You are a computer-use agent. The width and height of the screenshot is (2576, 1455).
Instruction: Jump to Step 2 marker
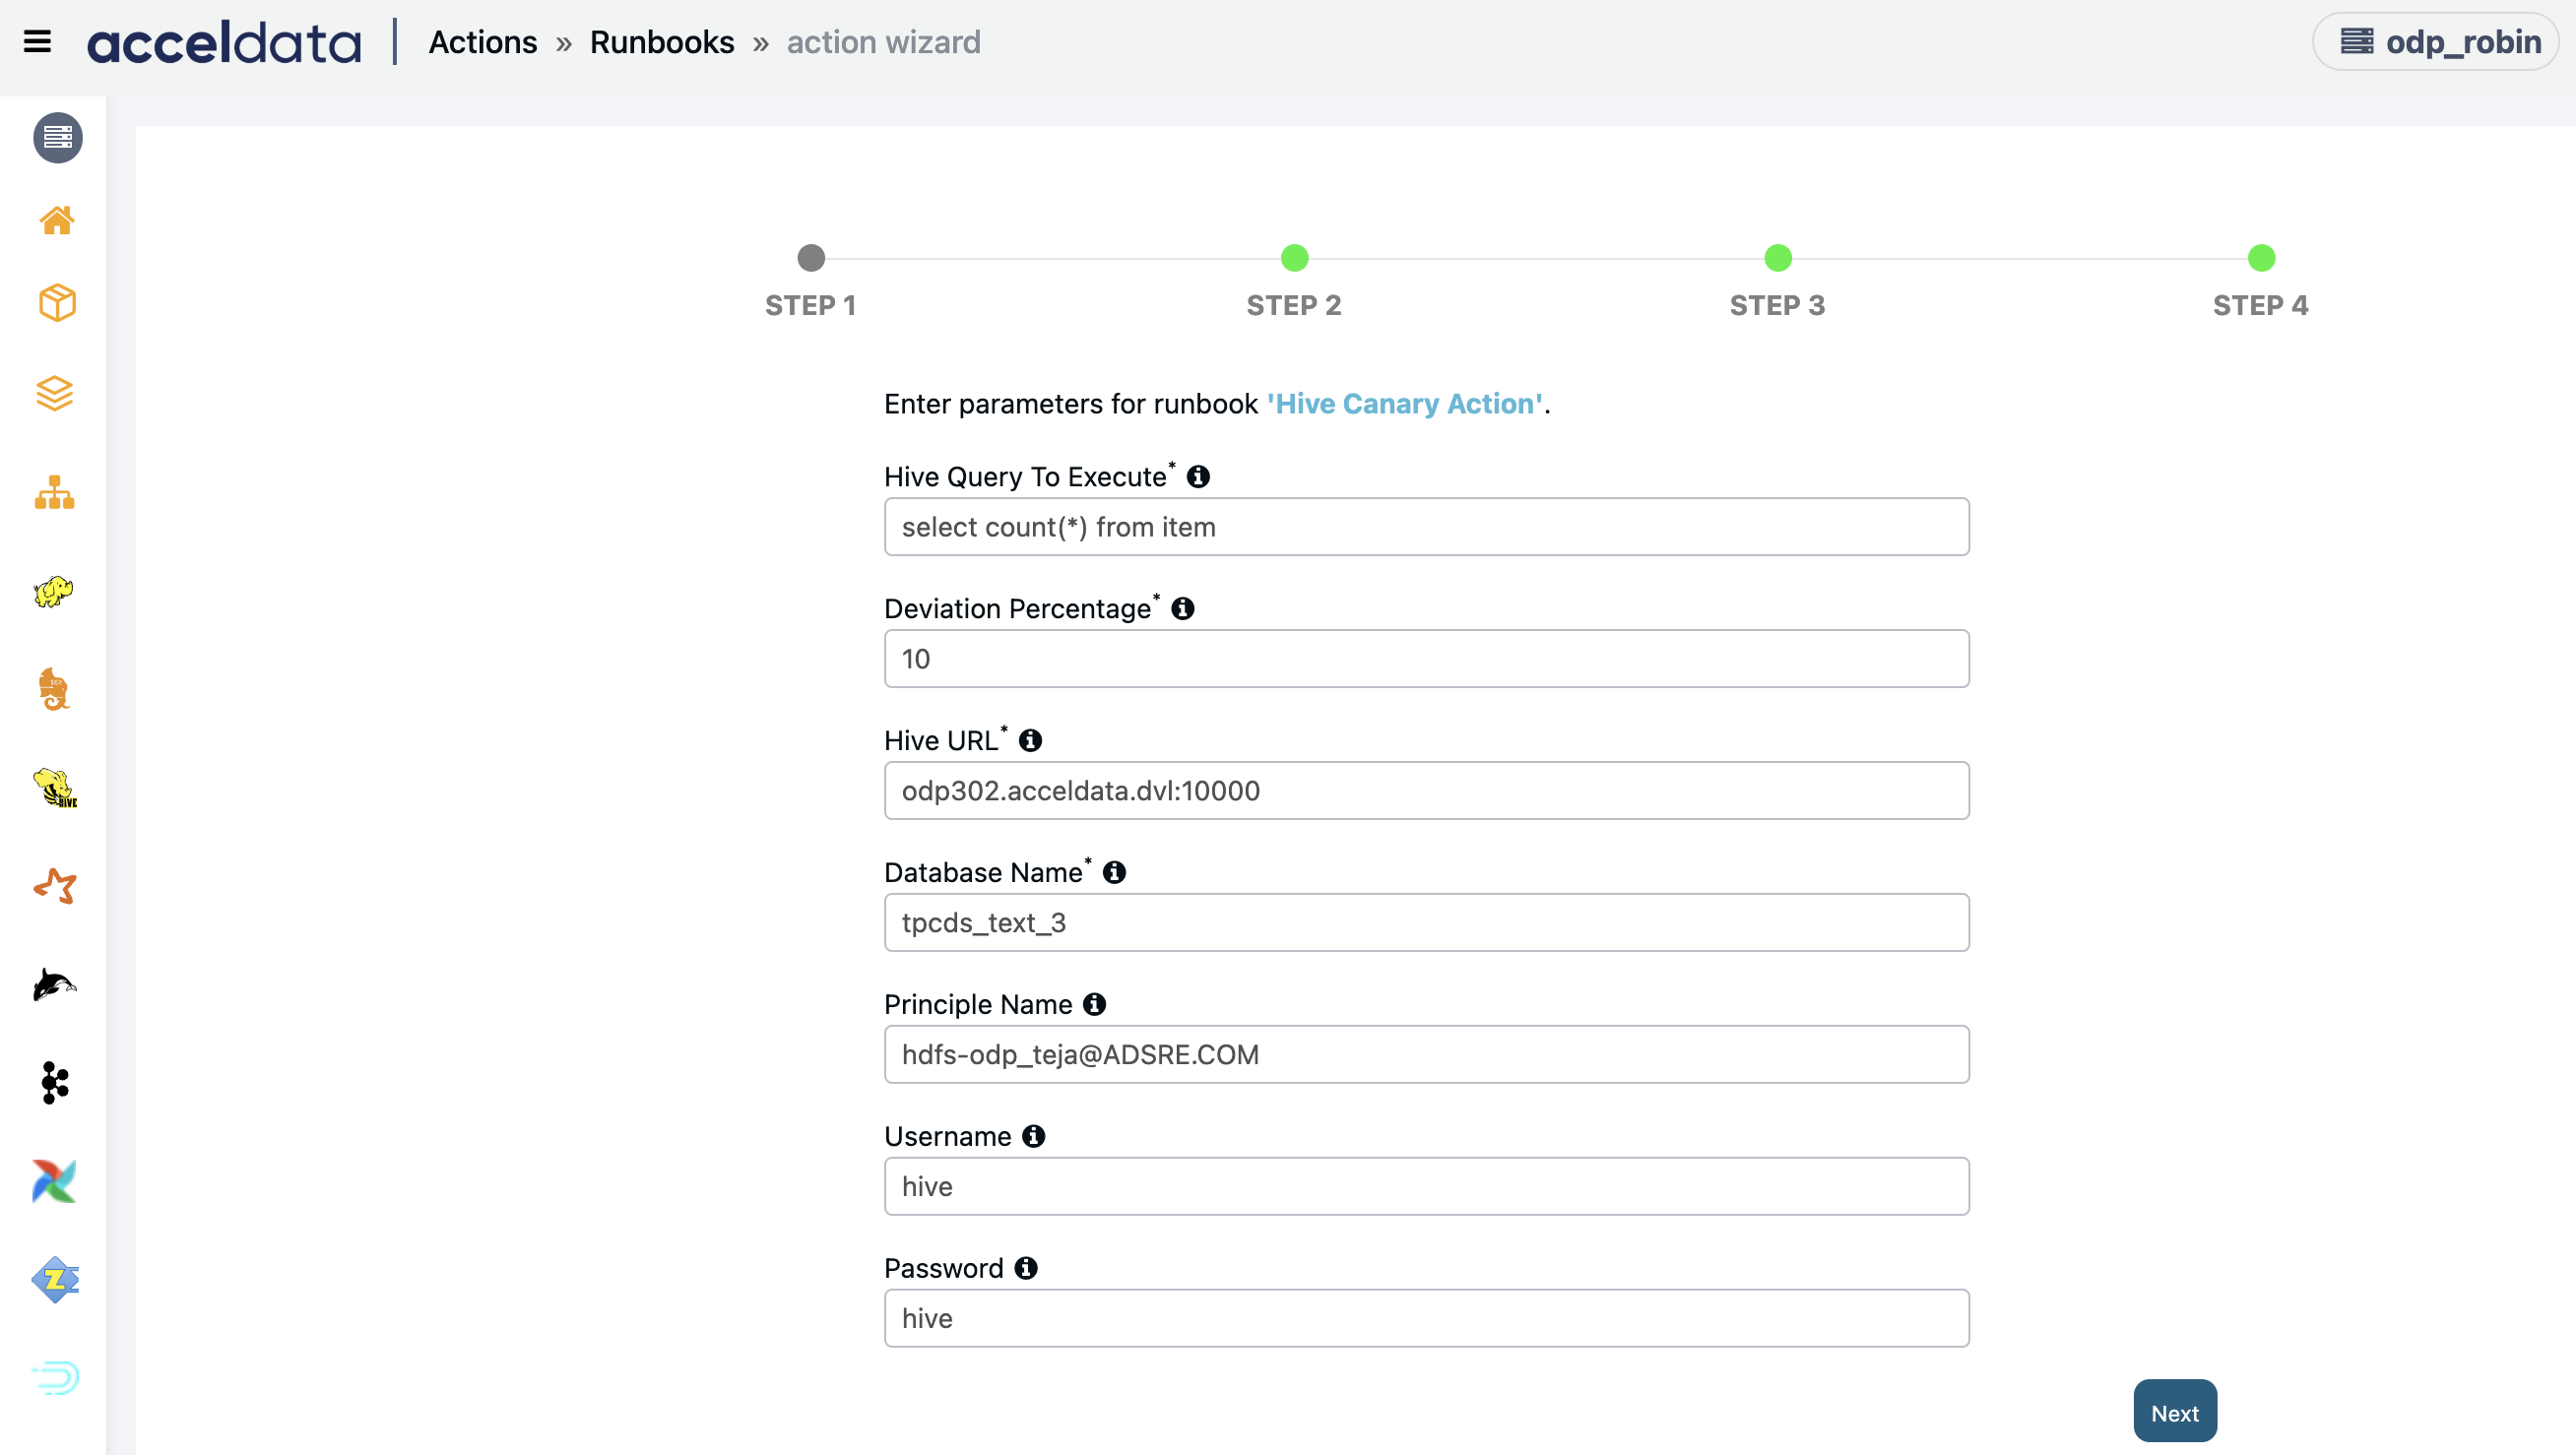click(x=1294, y=258)
